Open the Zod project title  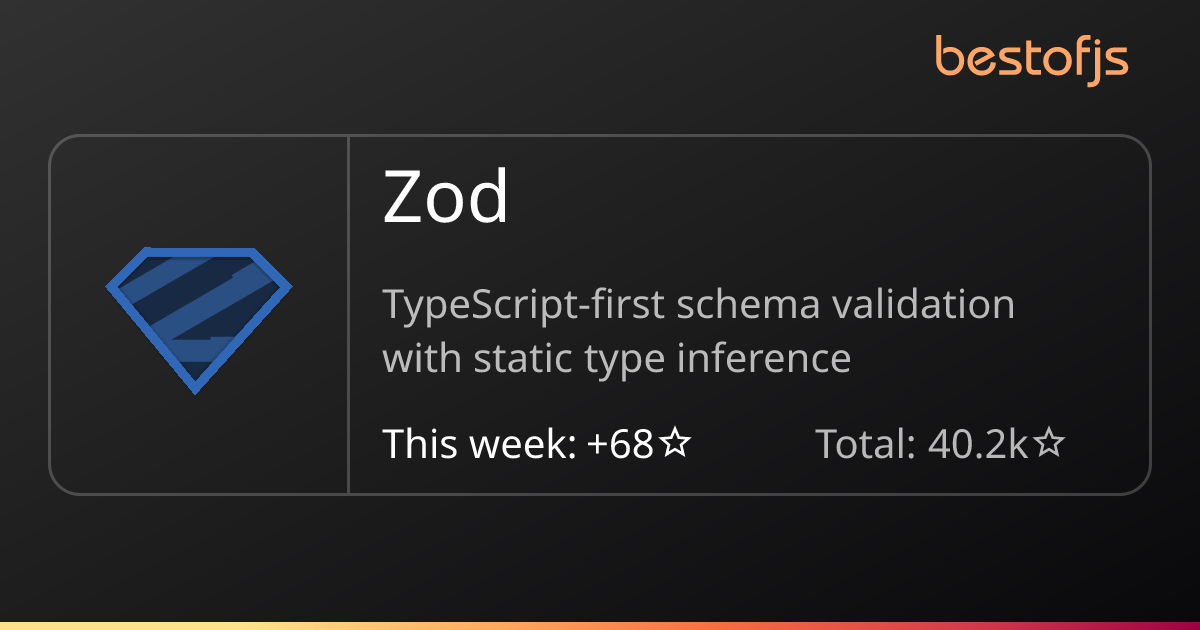coord(446,198)
